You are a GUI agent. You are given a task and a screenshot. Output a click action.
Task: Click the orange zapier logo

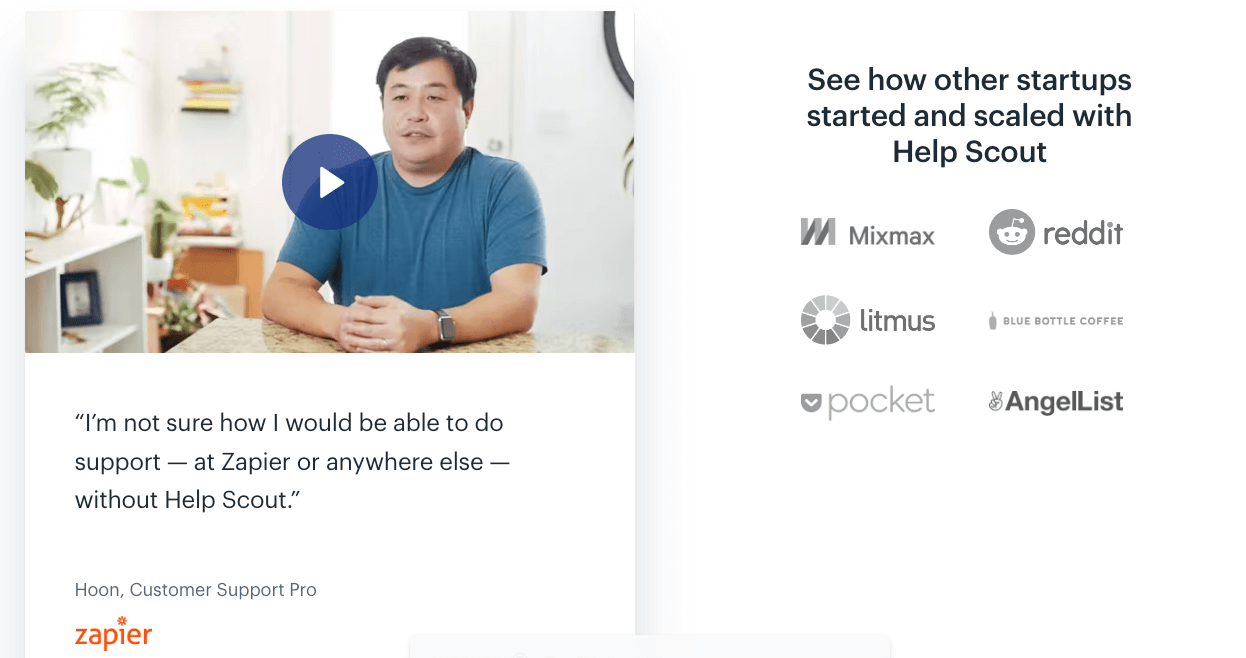coord(113,634)
